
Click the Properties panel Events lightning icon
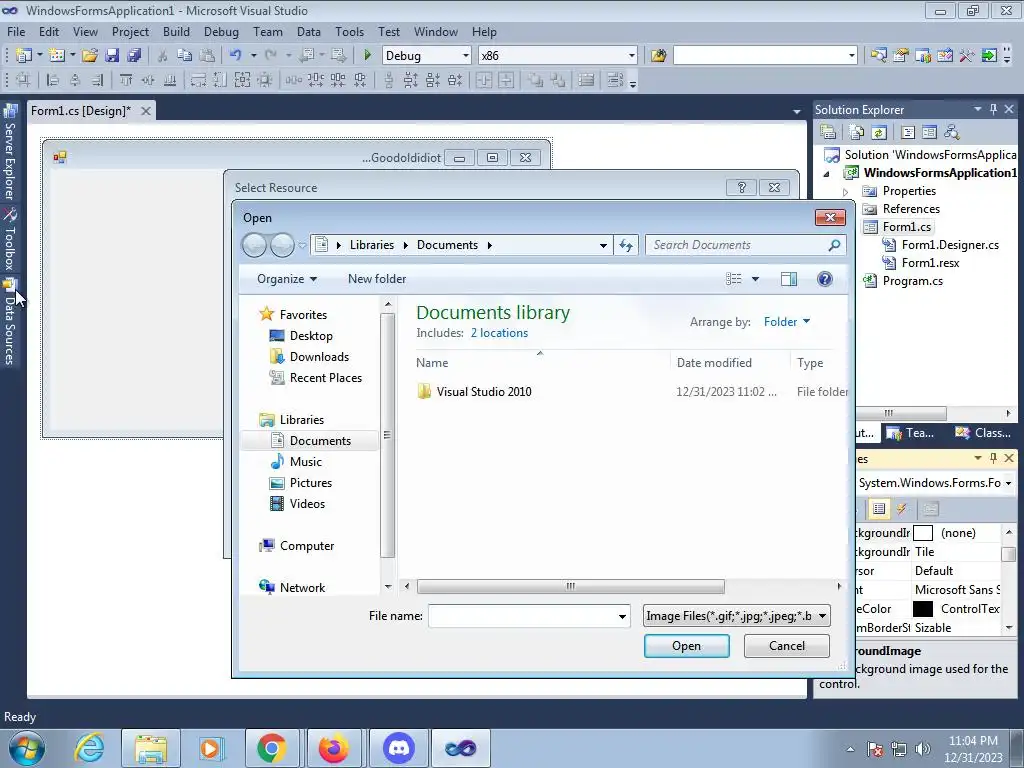[901, 509]
